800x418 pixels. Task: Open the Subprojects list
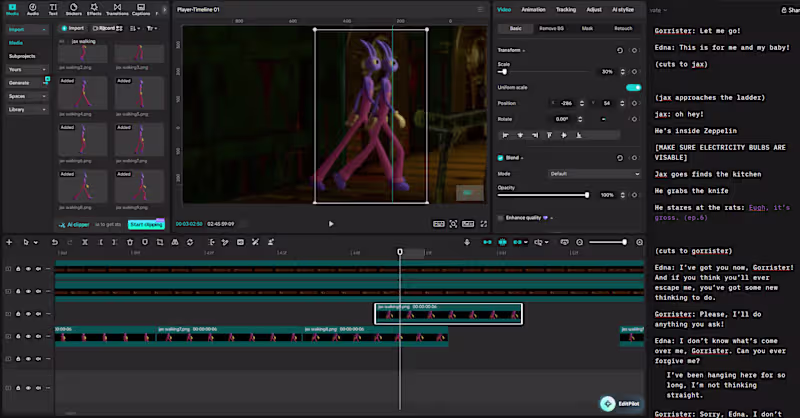pyautogui.click(x=22, y=56)
